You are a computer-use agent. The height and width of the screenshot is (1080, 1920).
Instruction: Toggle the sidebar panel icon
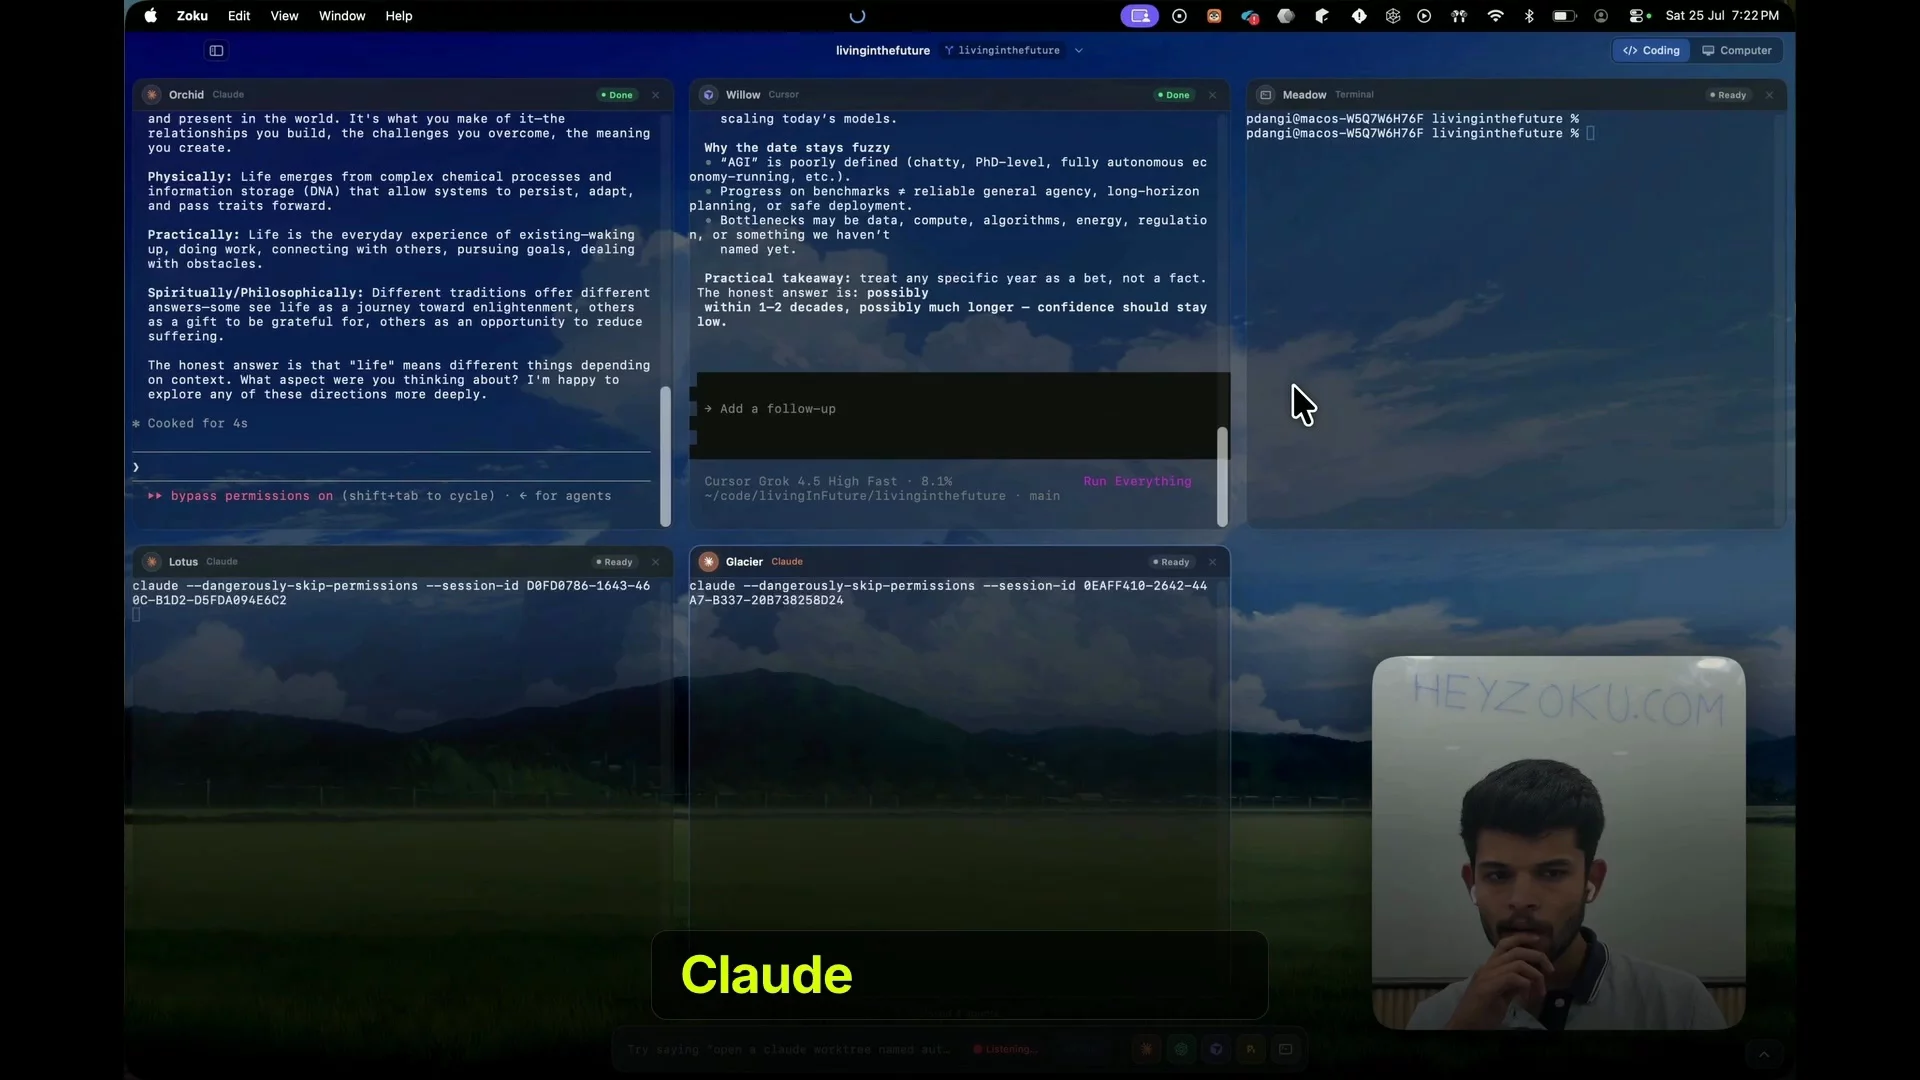tap(216, 51)
